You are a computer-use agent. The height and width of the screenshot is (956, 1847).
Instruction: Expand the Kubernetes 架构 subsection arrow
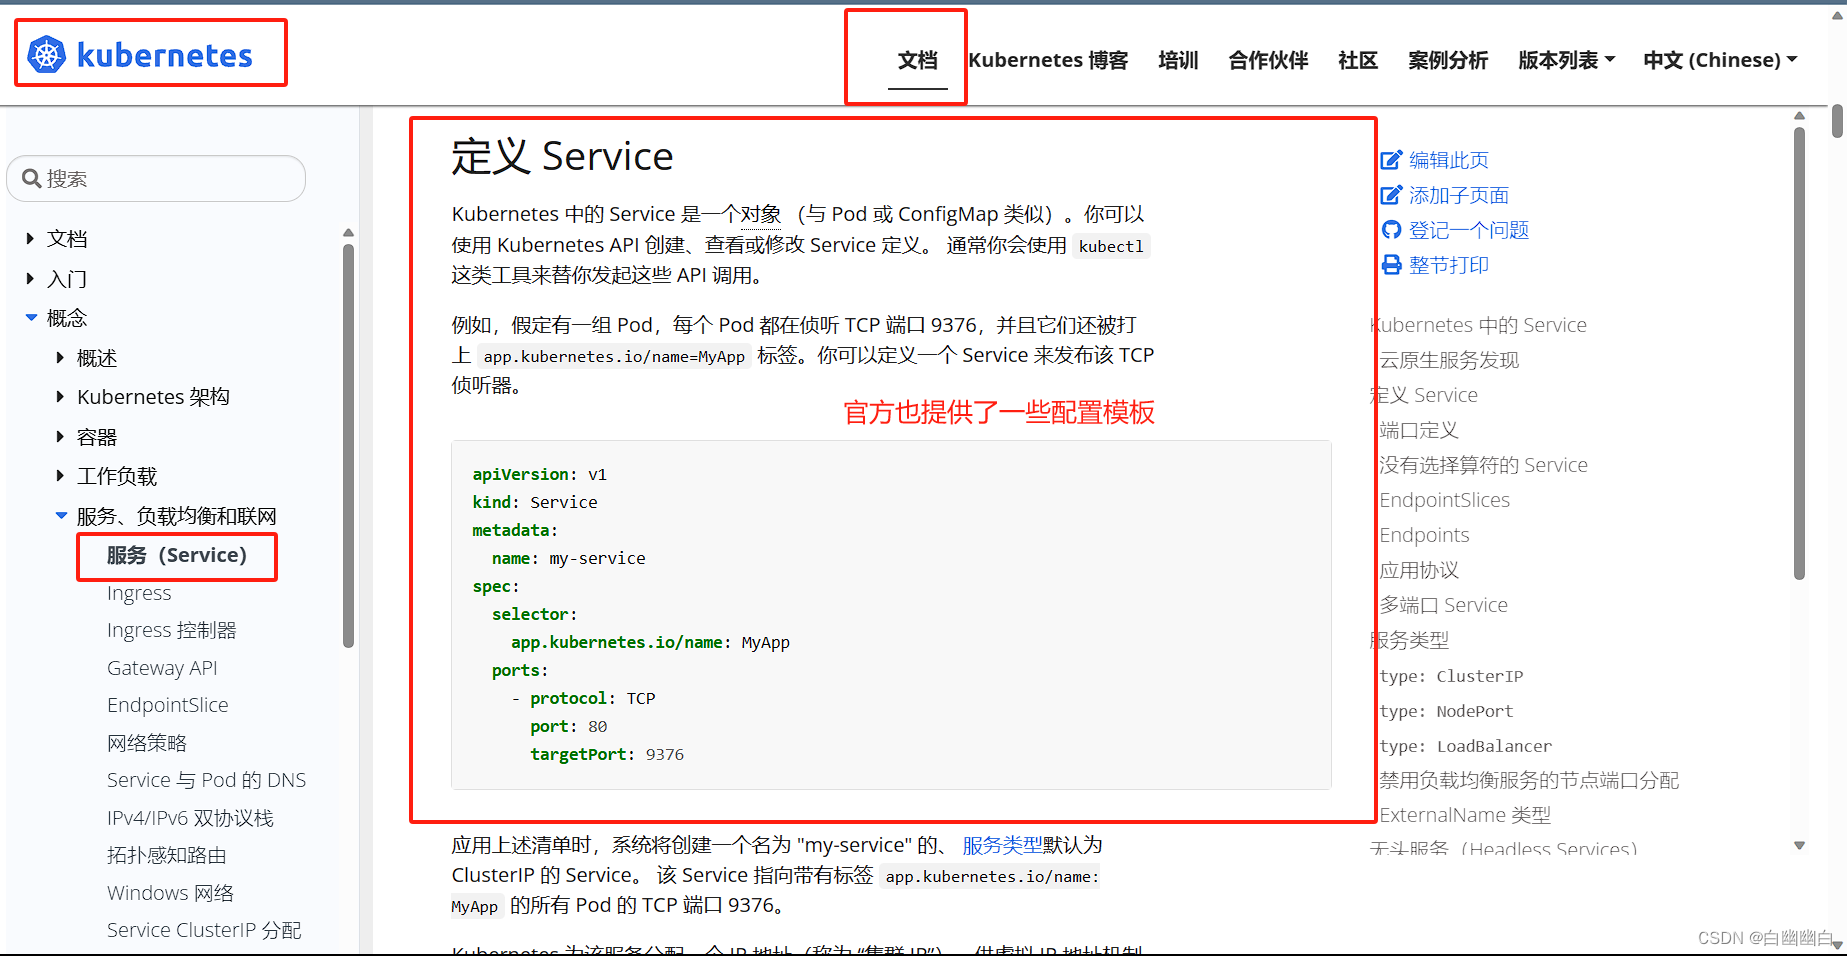pyautogui.click(x=60, y=397)
